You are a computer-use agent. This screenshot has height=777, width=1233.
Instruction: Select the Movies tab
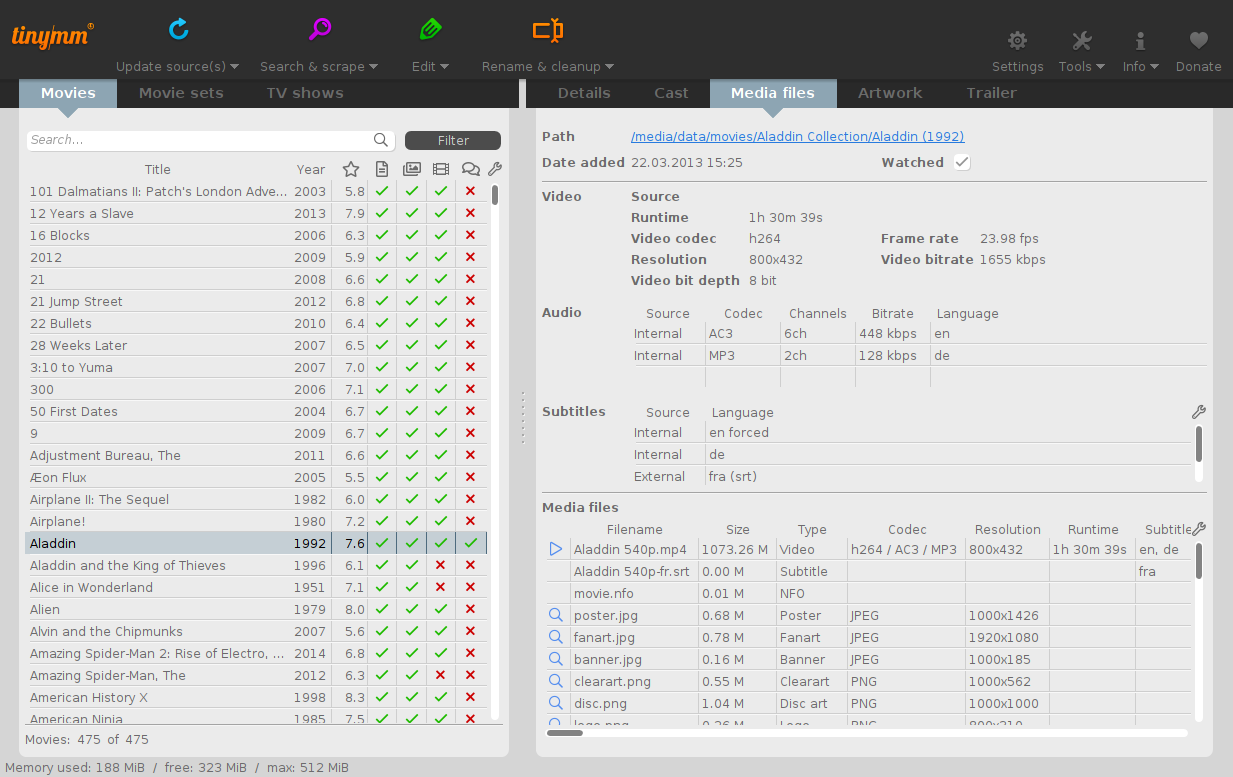click(x=68, y=93)
